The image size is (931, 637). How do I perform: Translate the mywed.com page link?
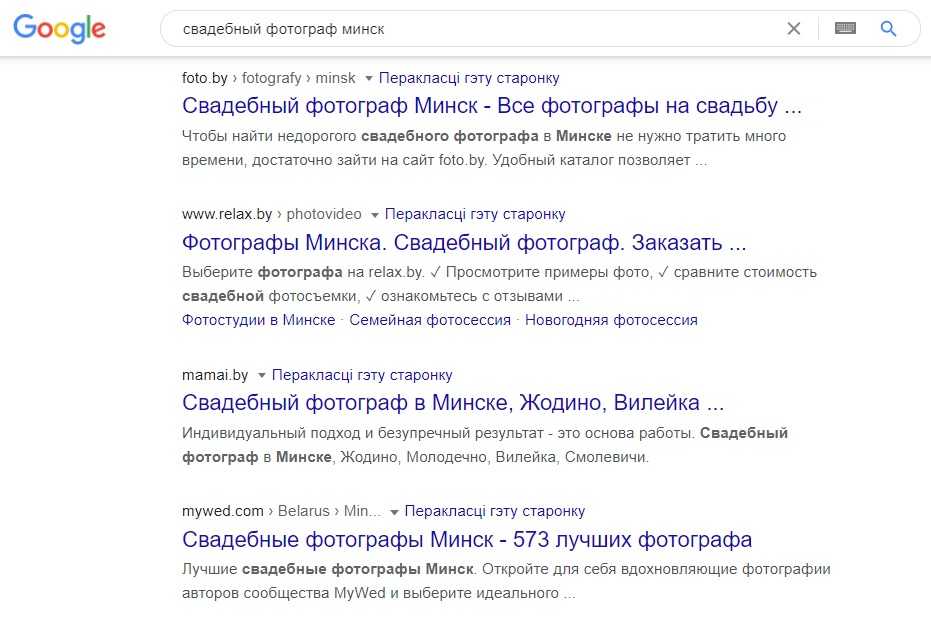point(495,511)
